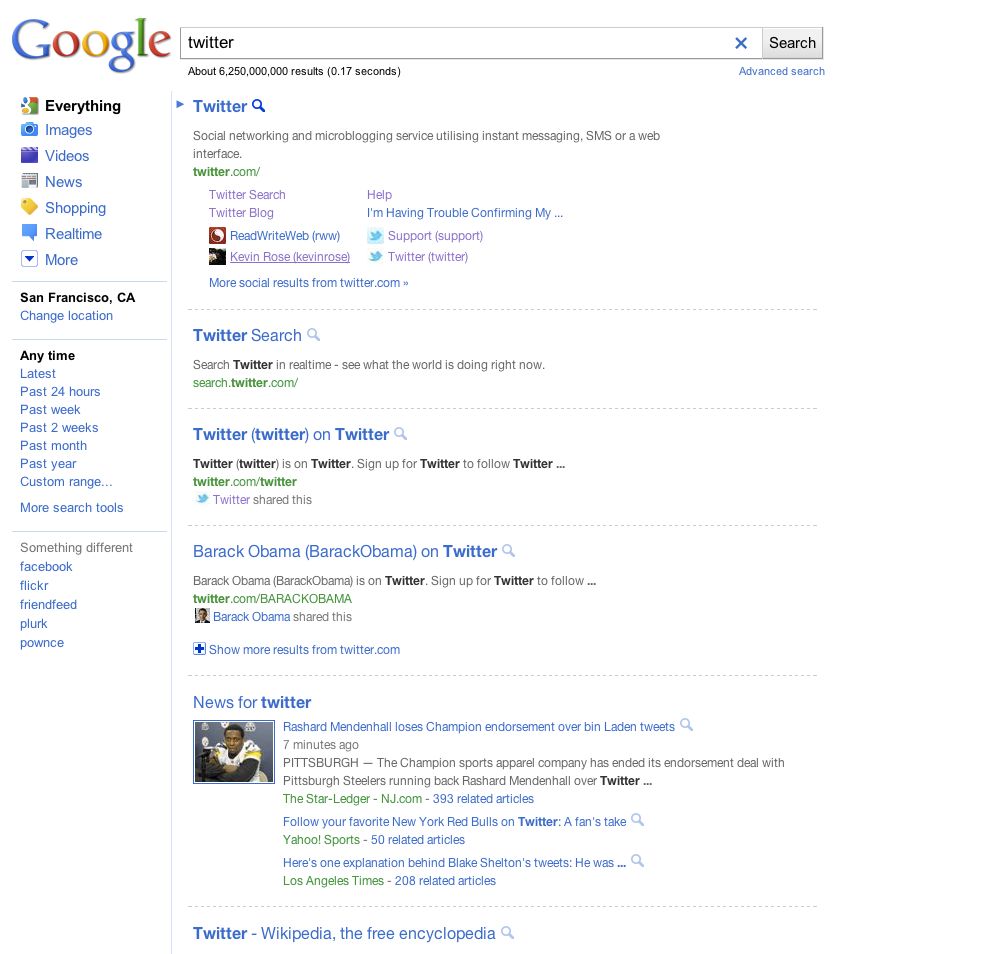Click the ReadWriteWeb avatar icon
Viewport: 1001px width, 954px height.
click(x=217, y=236)
